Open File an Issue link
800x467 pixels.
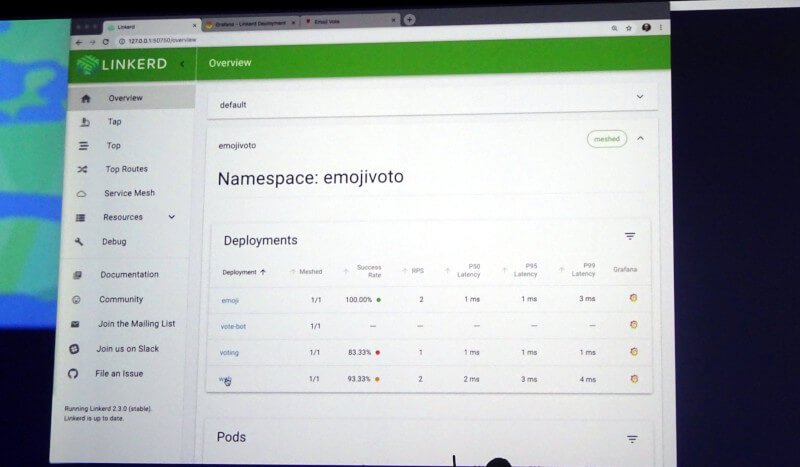tap(119, 374)
